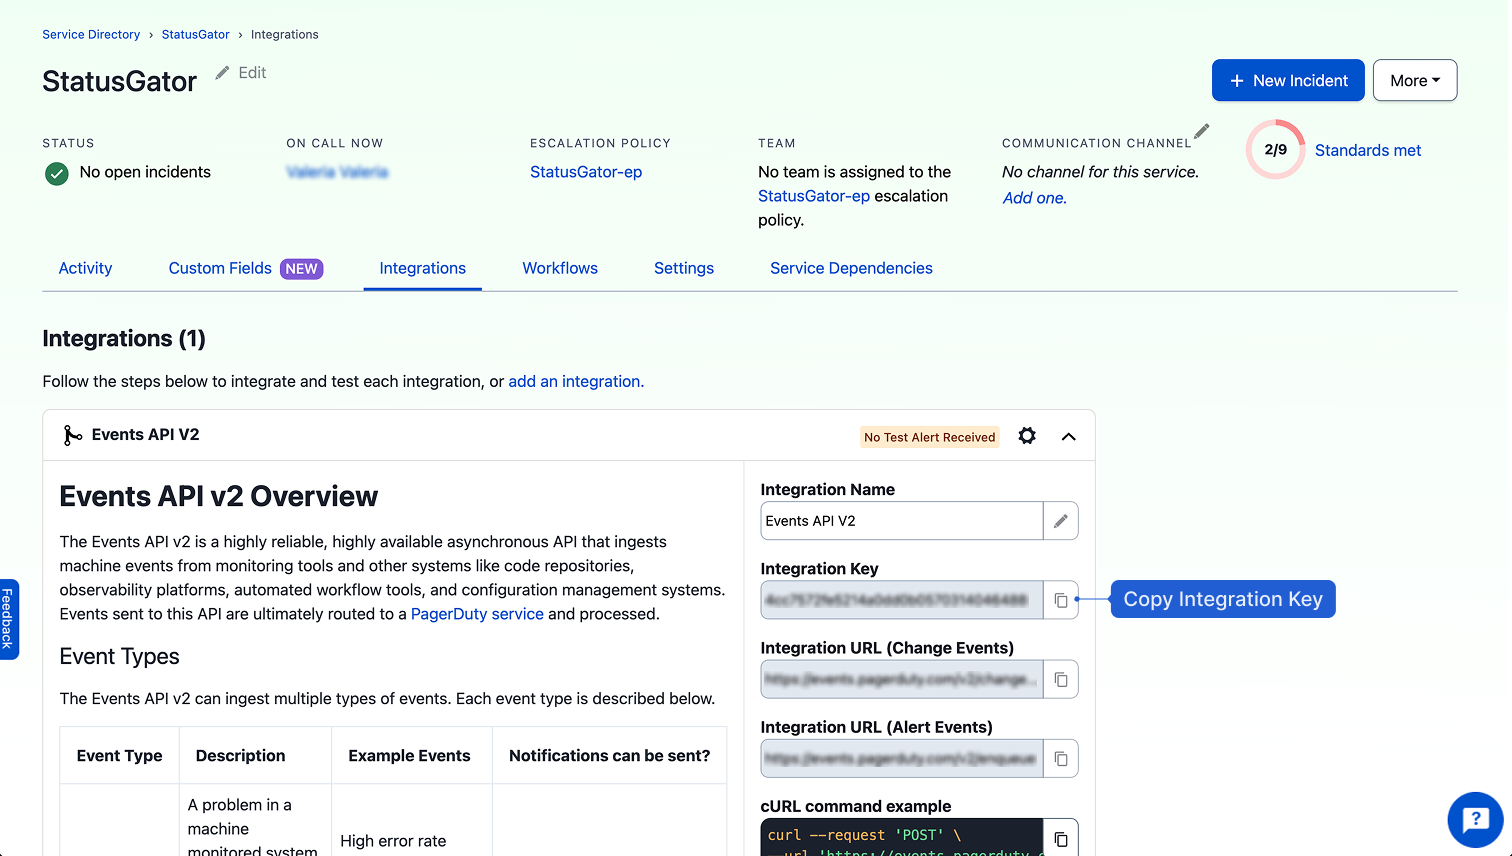Click the Integration Key field
This screenshot has height=856, width=1512.
point(901,600)
